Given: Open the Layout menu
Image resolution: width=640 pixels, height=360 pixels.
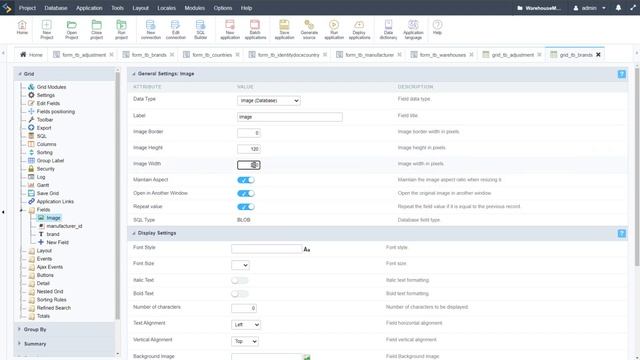Looking at the screenshot, I should coord(140,8).
